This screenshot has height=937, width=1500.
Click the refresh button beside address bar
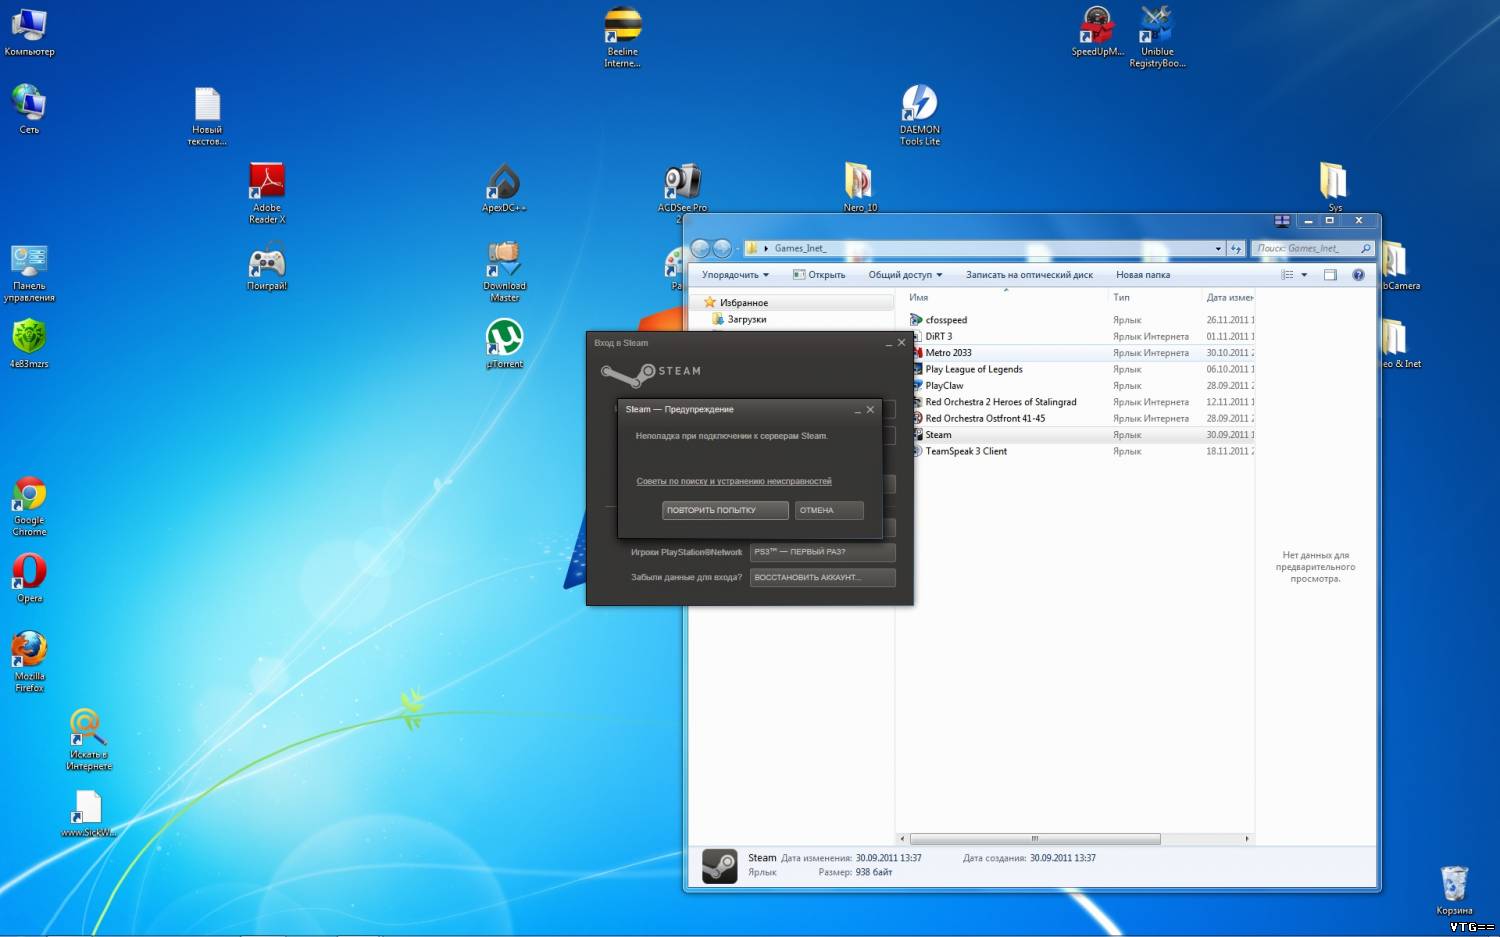click(1236, 248)
